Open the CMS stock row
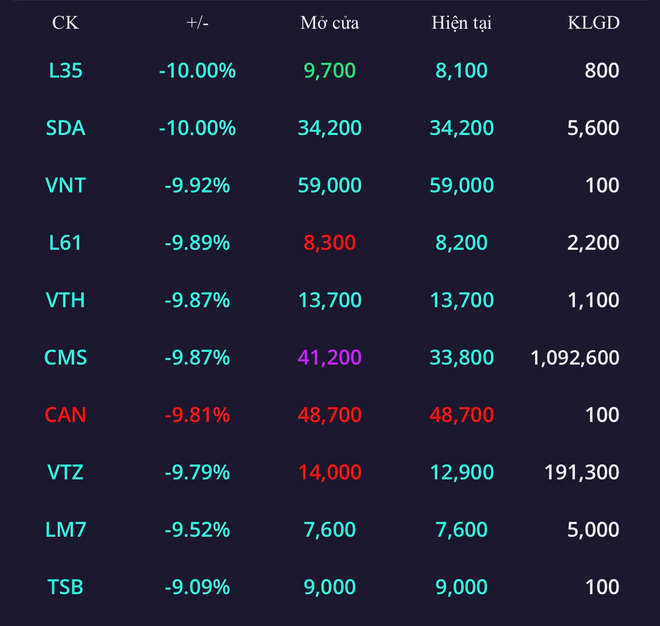 coord(330,357)
